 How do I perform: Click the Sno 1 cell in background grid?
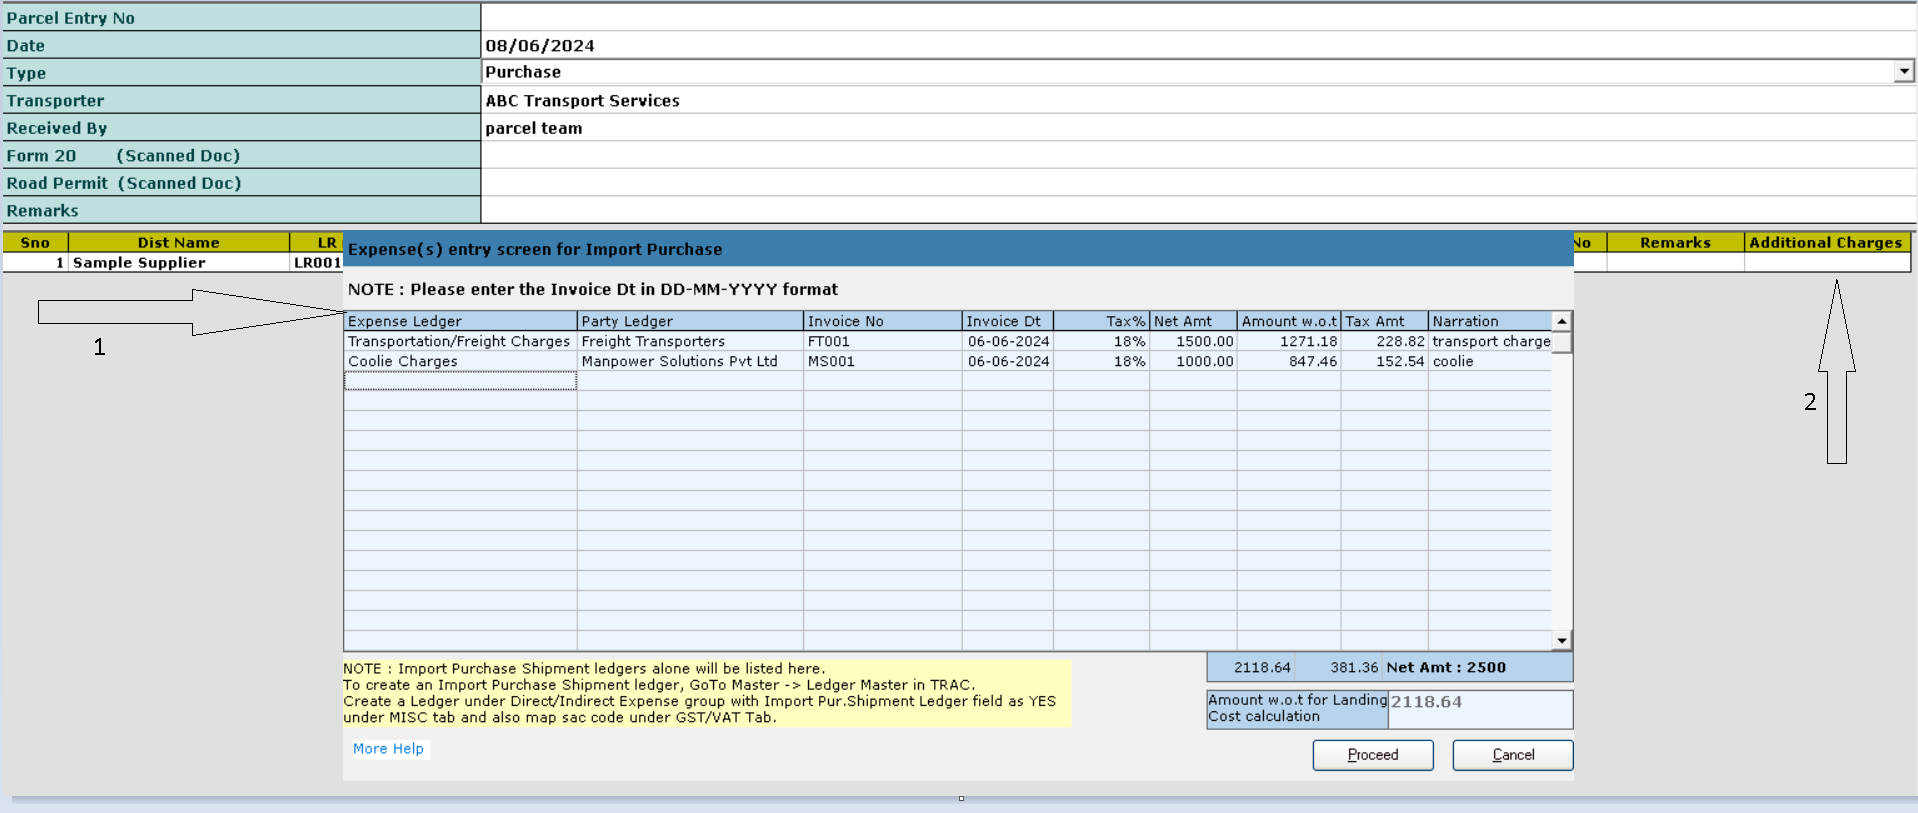[35, 262]
